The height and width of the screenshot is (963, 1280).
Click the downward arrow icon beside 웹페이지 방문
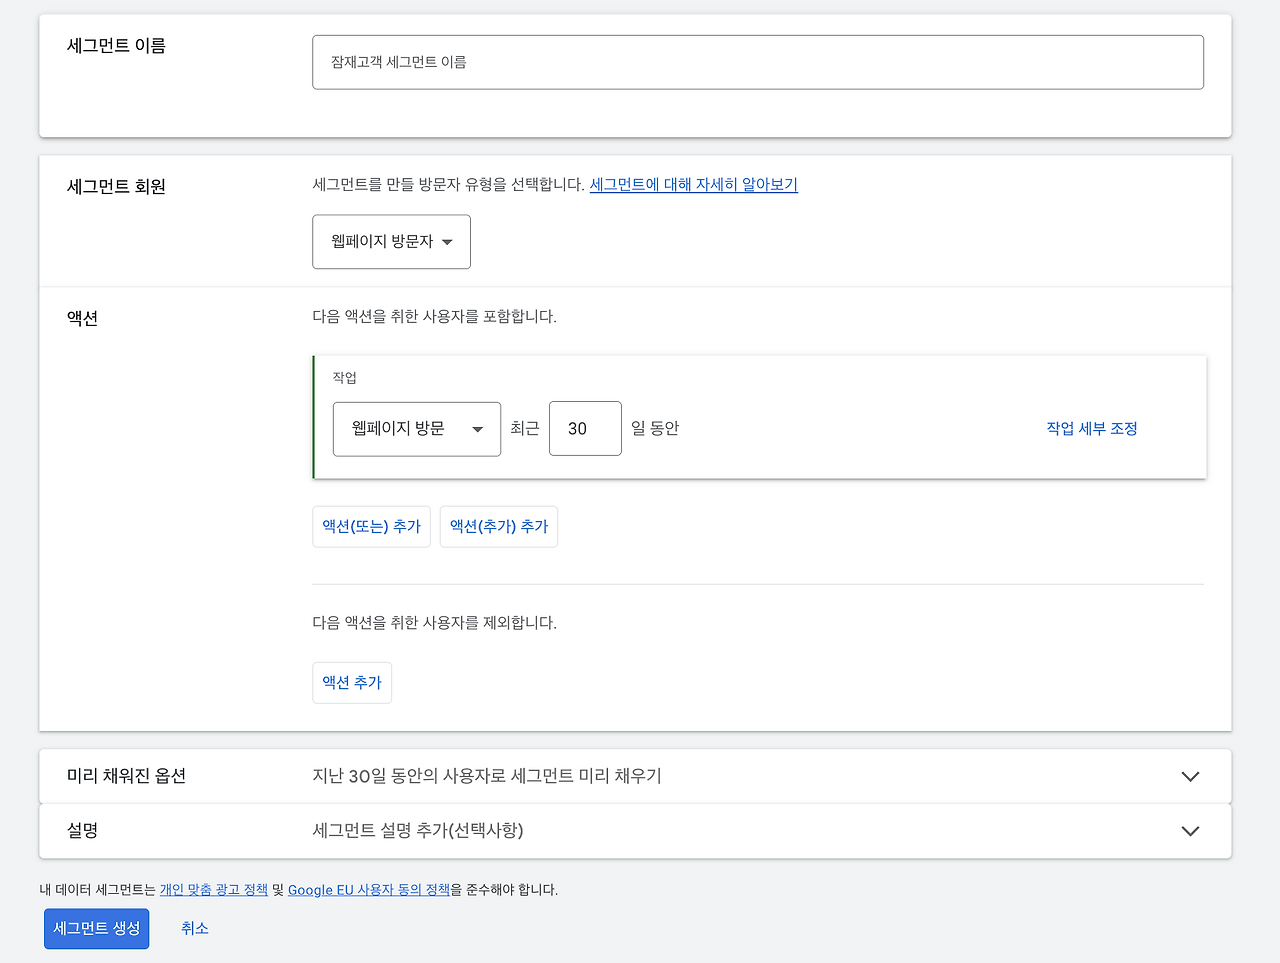click(x=478, y=428)
